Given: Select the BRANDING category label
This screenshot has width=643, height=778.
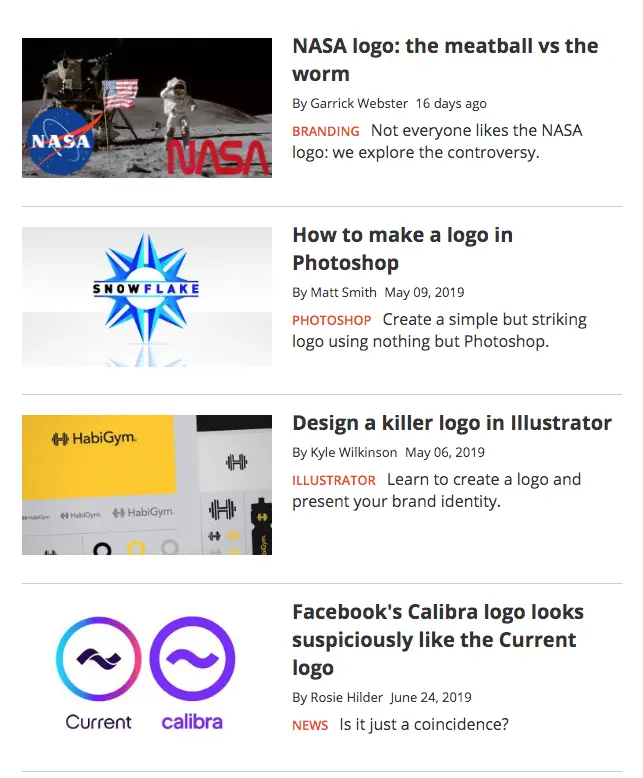Looking at the screenshot, I should 325,131.
